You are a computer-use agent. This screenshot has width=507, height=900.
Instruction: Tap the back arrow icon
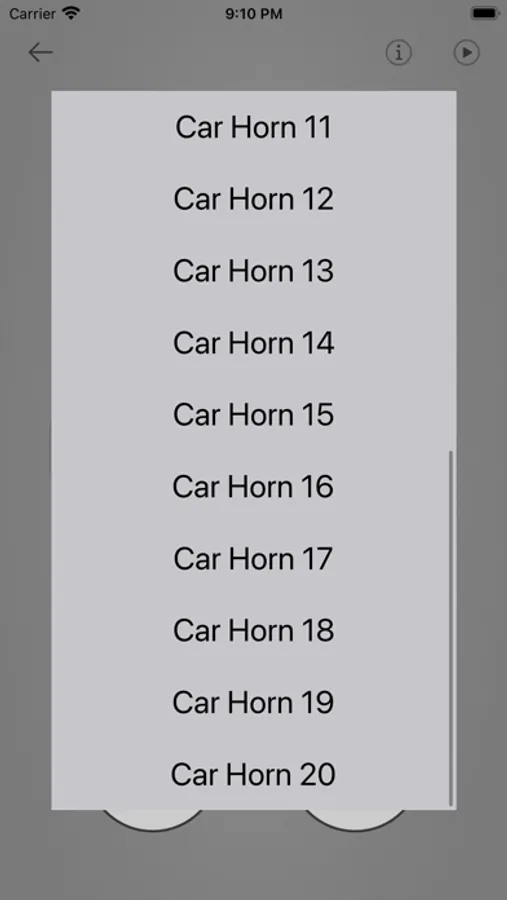pyautogui.click(x=41, y=53)
